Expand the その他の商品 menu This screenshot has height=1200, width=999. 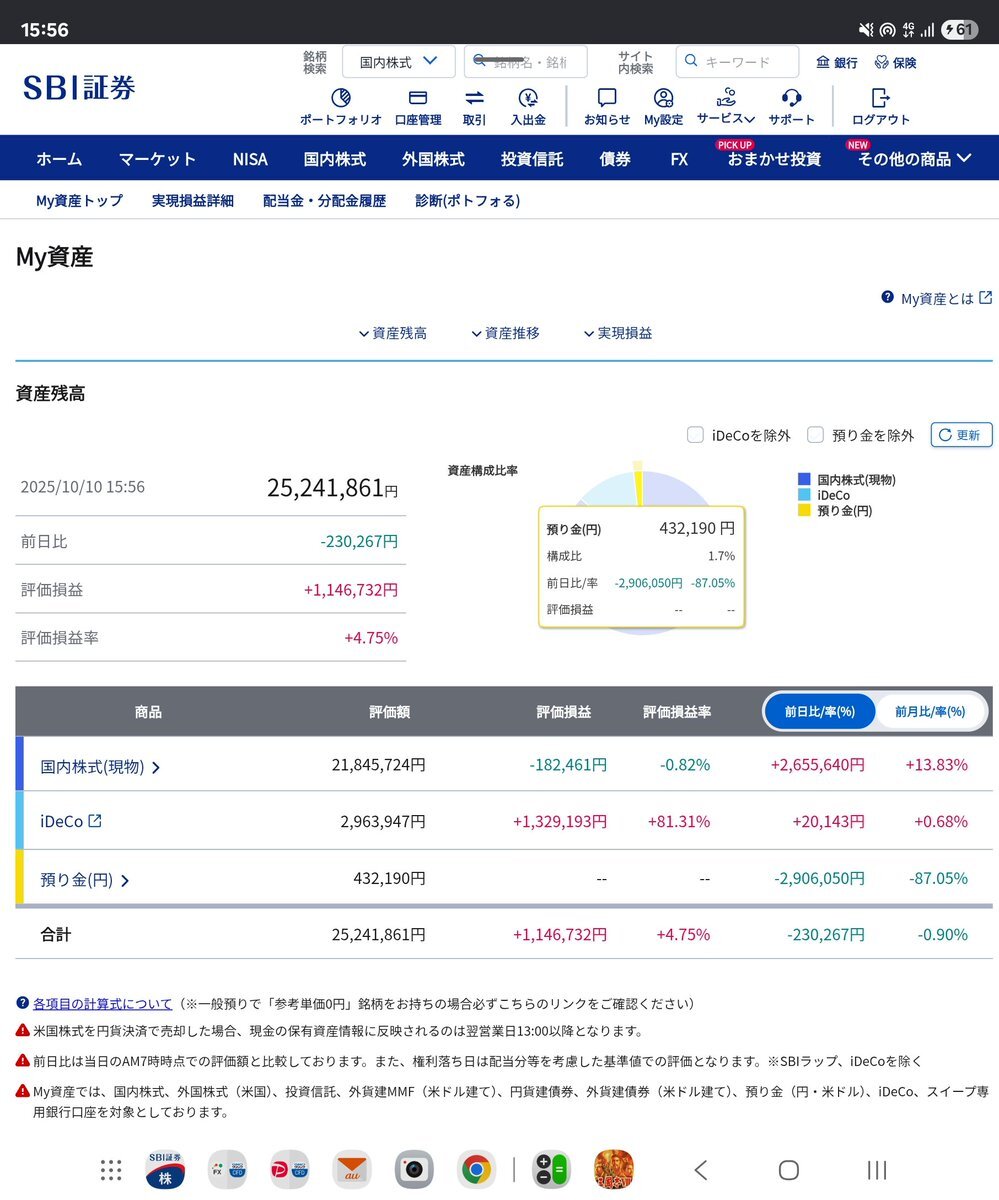coord(914,158)
